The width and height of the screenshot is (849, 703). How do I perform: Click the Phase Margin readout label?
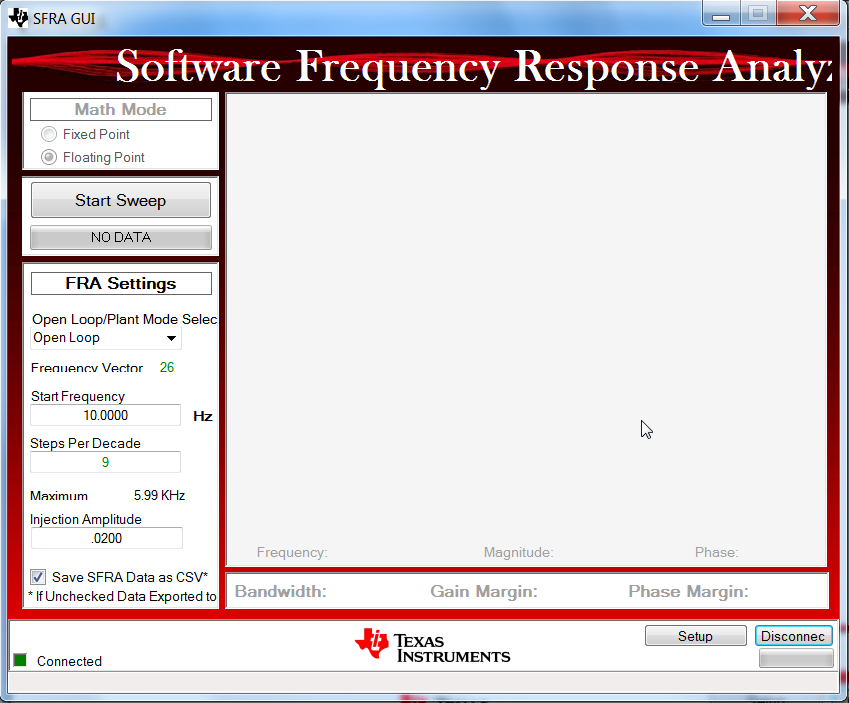(x=687, y=591)
